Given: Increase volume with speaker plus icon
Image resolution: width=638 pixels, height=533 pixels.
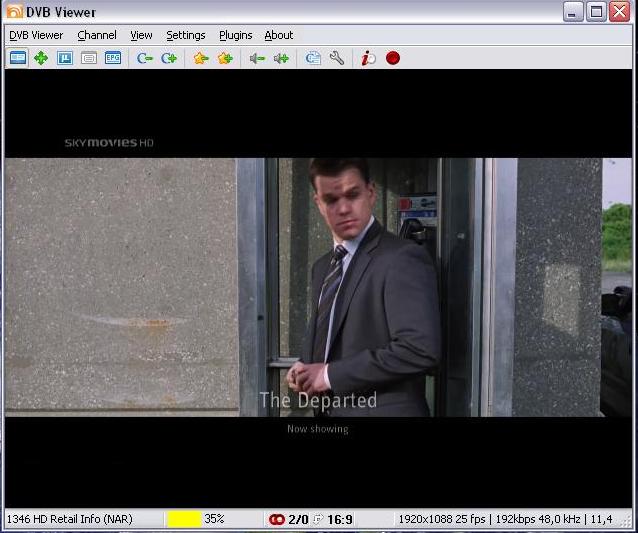Looking at the screenshot, I should [281, 59].
